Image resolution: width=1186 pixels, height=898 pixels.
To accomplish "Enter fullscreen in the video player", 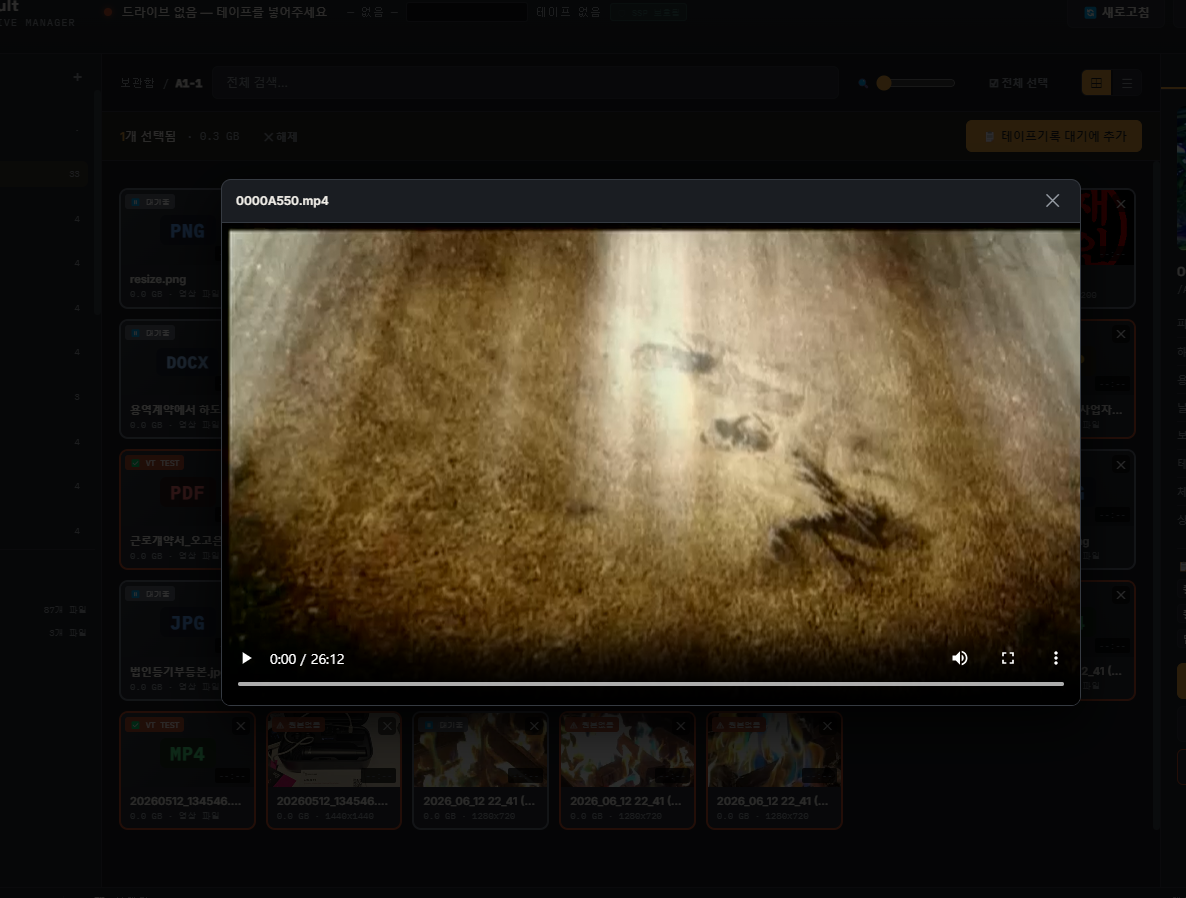I will [x=1007, y=658].
